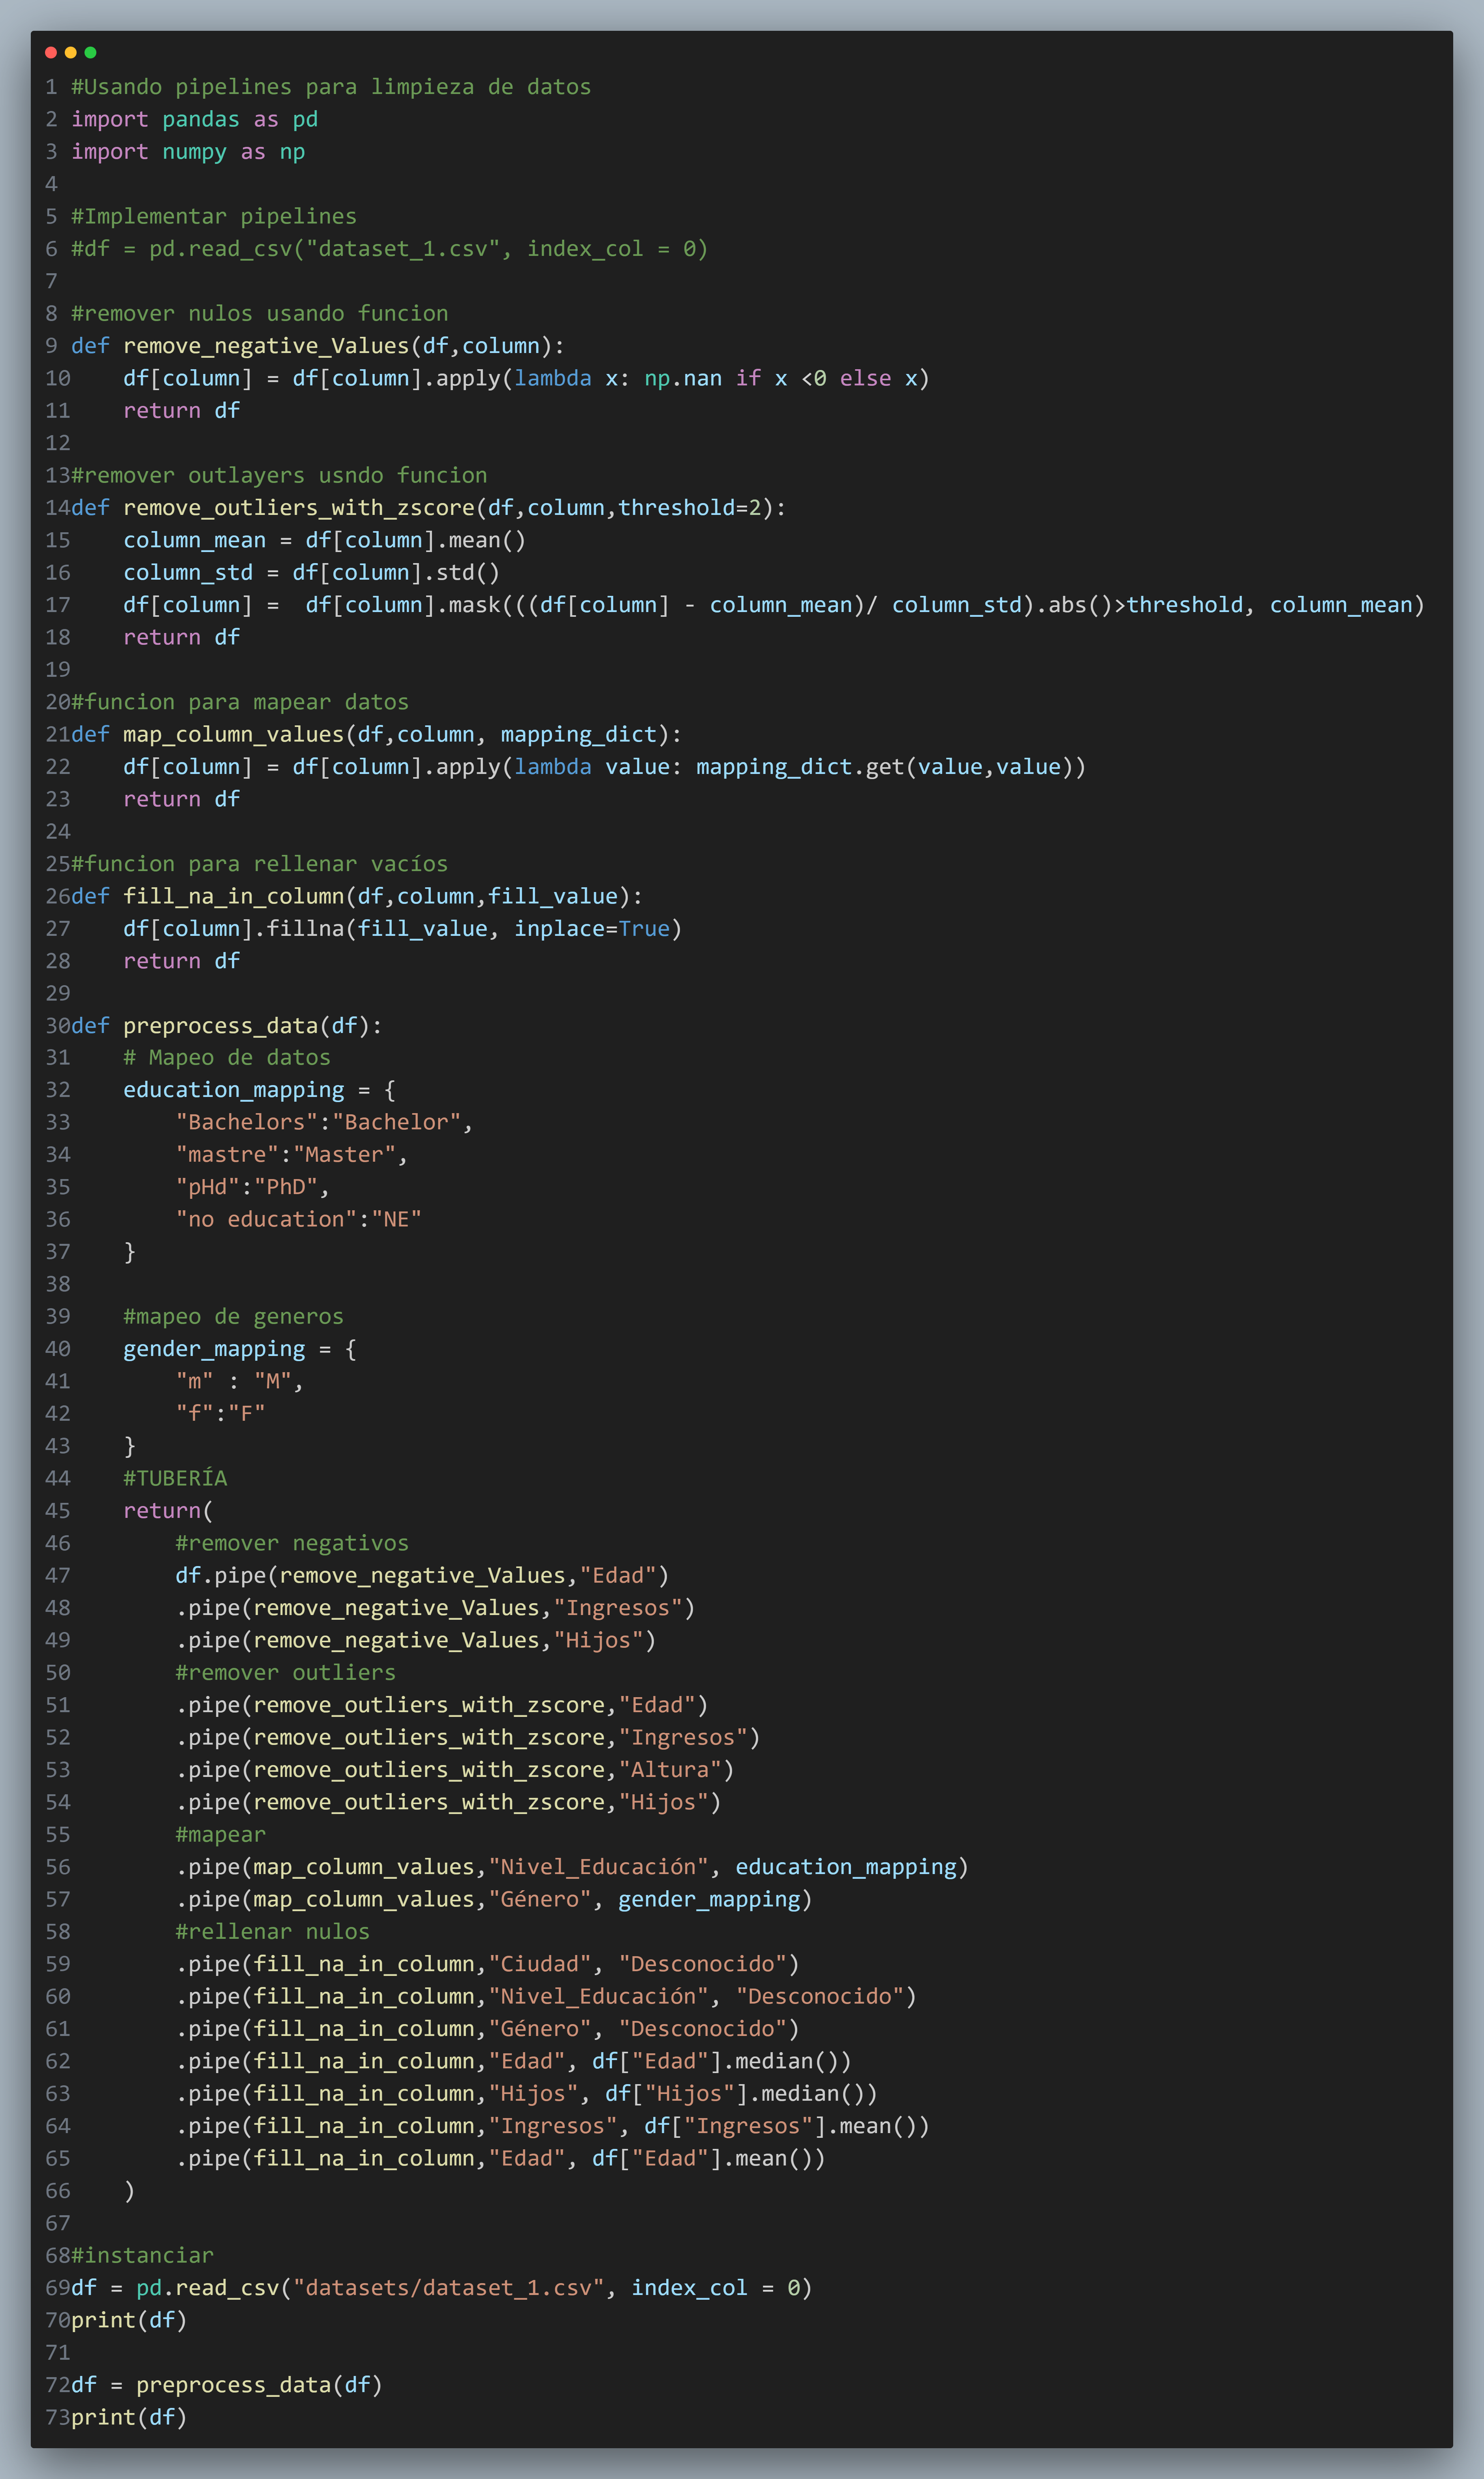Click the comment '#TUBERÍA'
This screenshot has width=1484, height=2479.
(175, 1478)
